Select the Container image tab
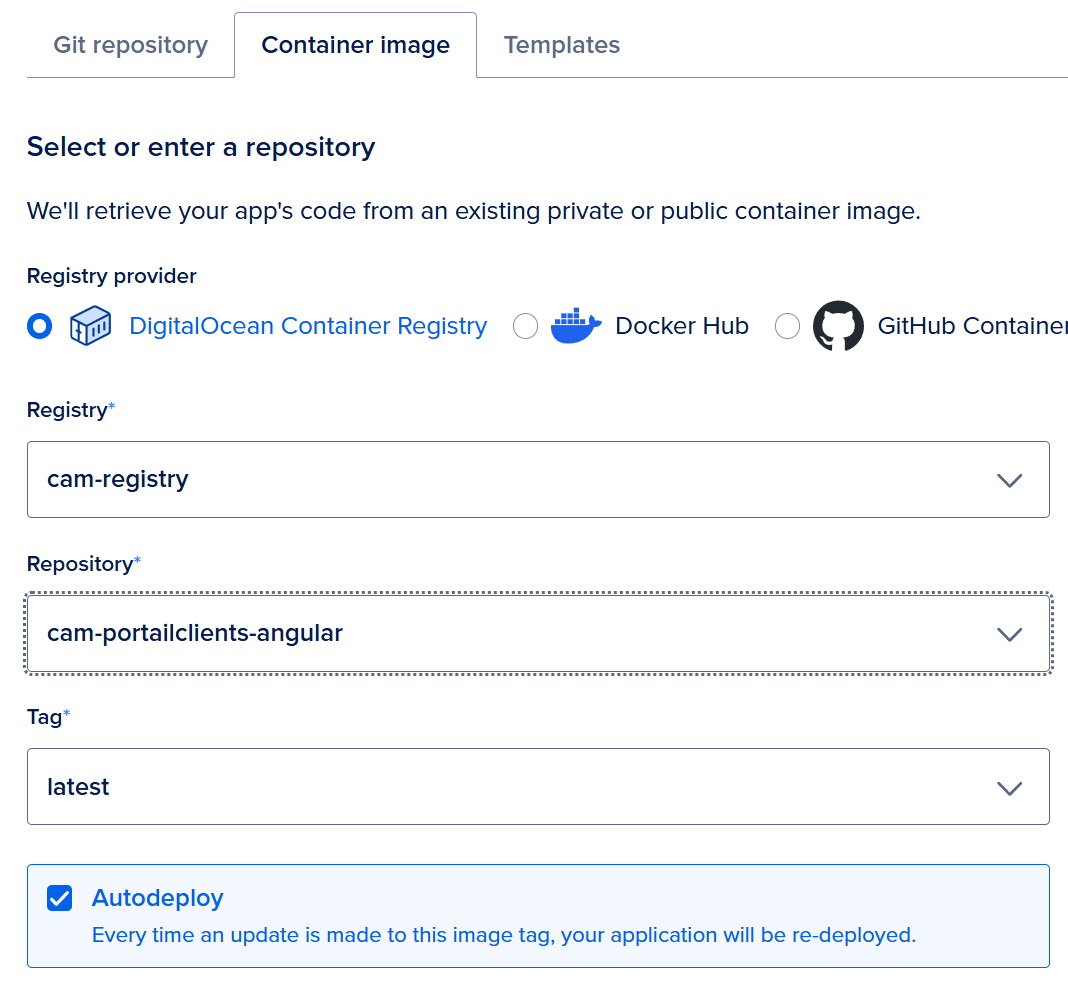The width and height of the screenshot is (1068, 983). tap(355, 45)
